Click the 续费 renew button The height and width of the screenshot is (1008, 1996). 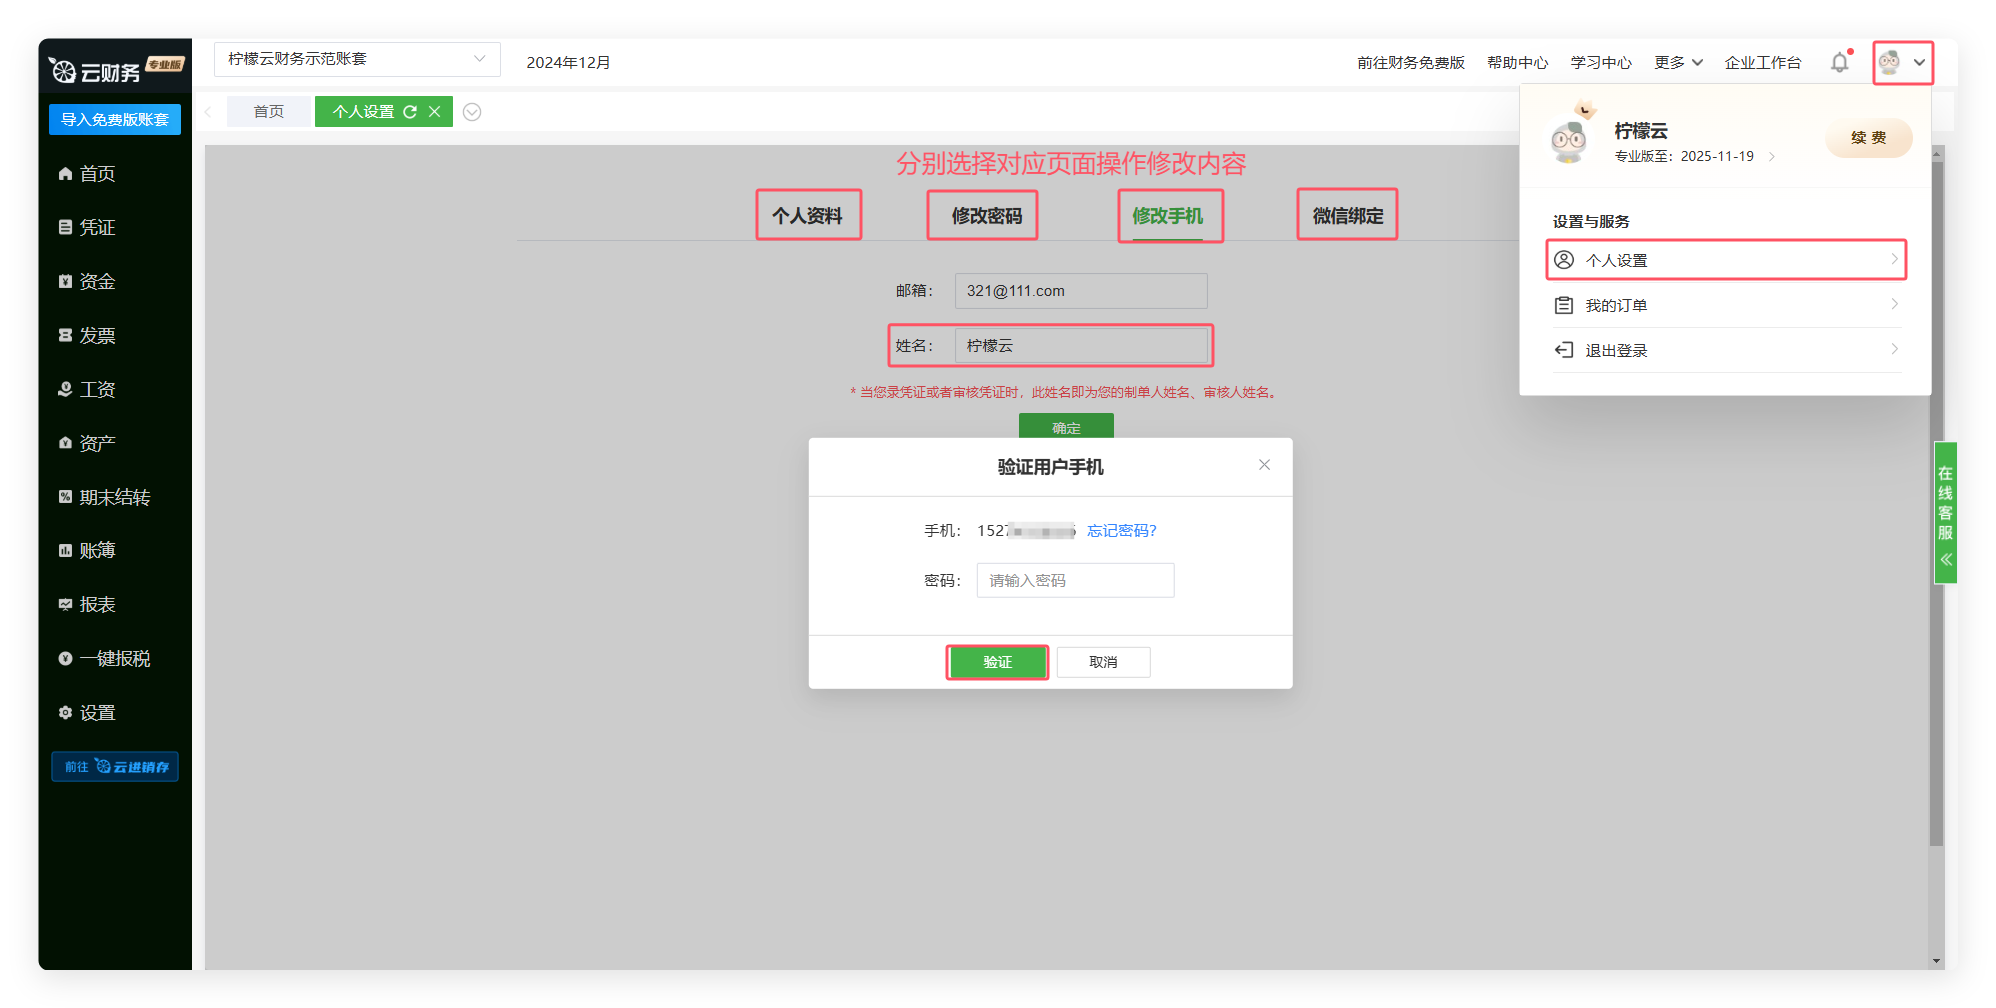coord(1867,138)
